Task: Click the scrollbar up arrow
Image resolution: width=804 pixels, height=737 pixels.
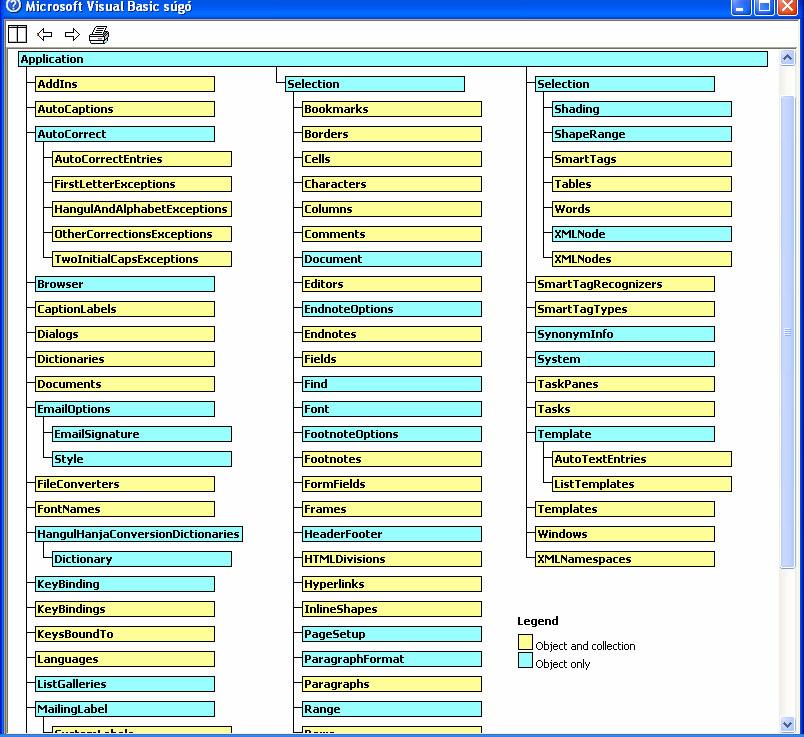Action: [x=788, y=57]
